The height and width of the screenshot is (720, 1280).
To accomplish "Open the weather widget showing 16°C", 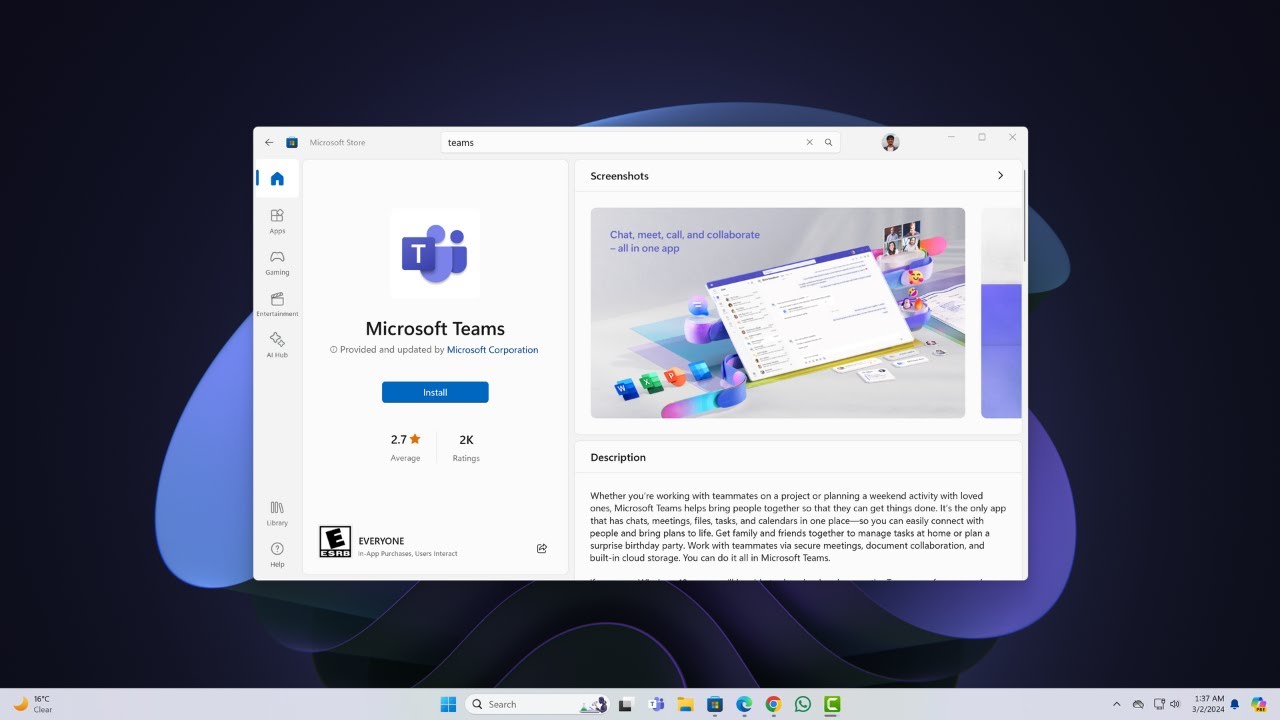I will coord(33,704).
